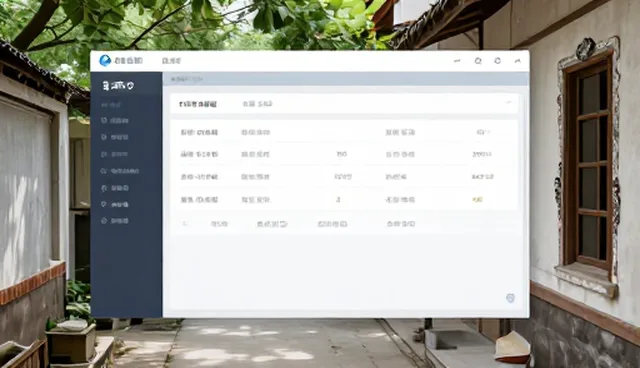The width and height of the screenshot is (640, 368).
Task: Click the shield badge icon at content bottom corner
Action: tap(510, 298)
